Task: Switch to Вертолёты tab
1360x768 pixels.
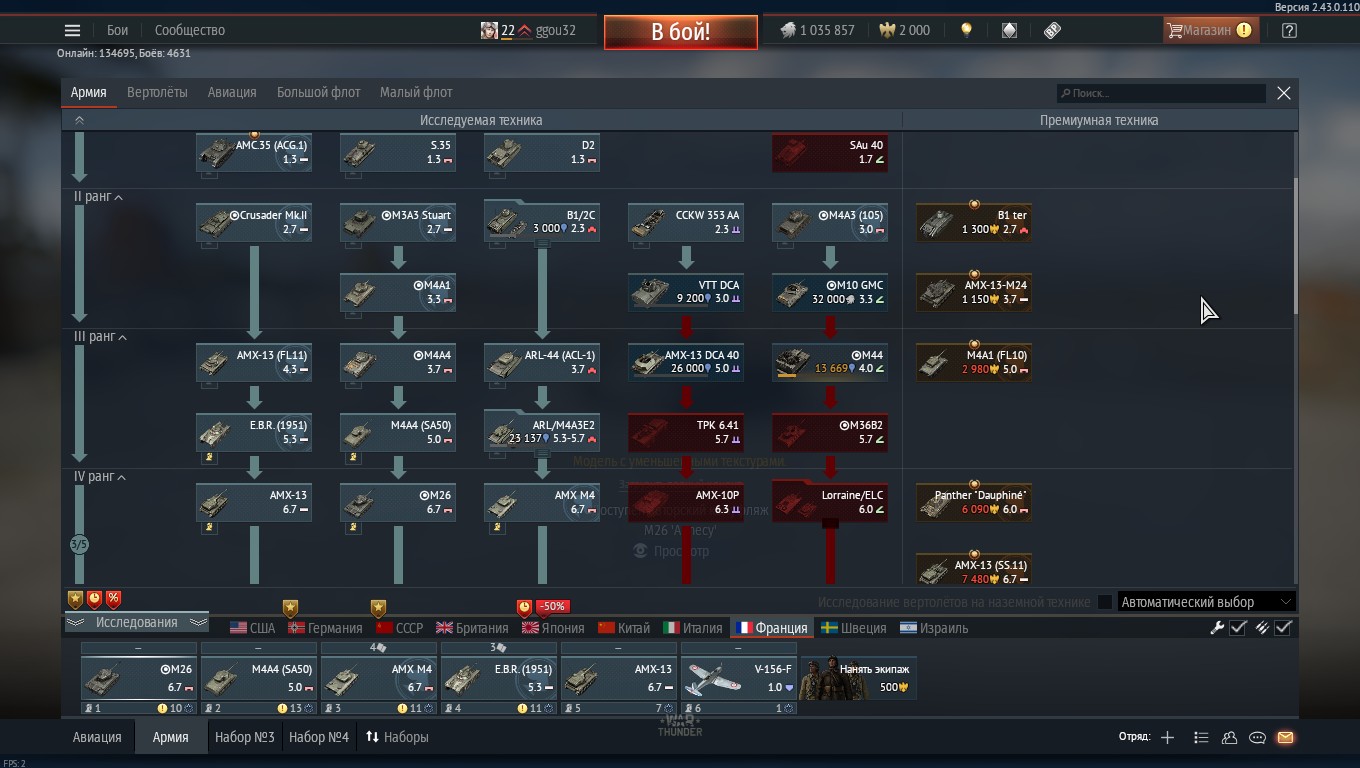Action: (x=157, y=92)
